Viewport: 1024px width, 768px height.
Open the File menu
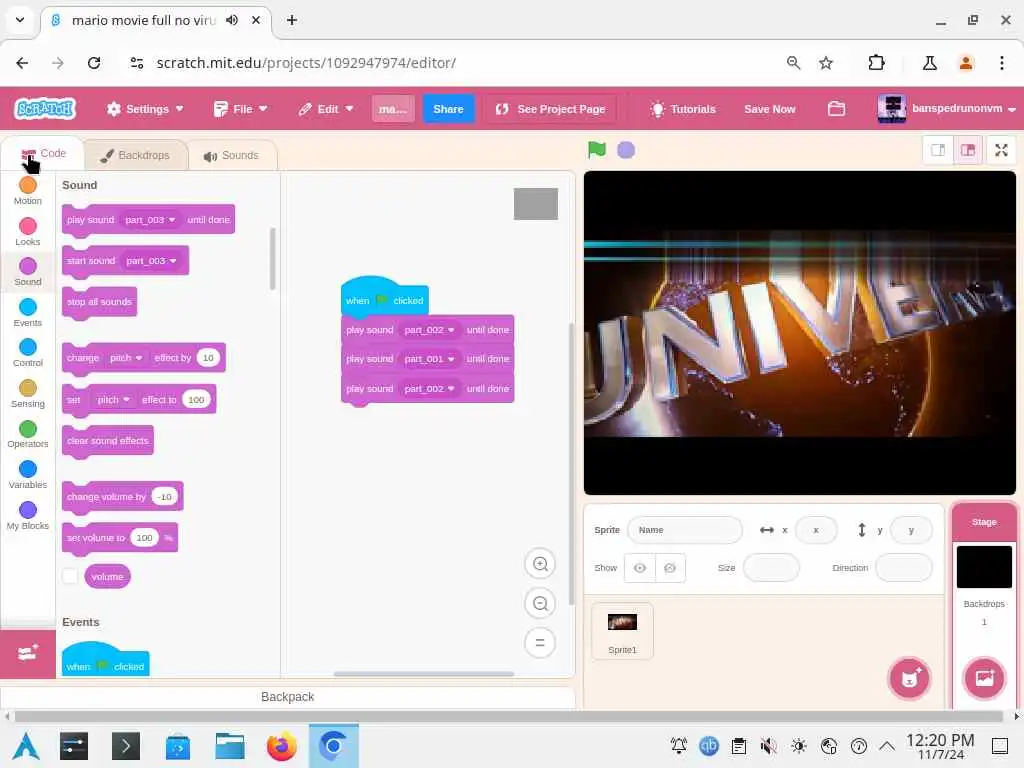(240, 108)
